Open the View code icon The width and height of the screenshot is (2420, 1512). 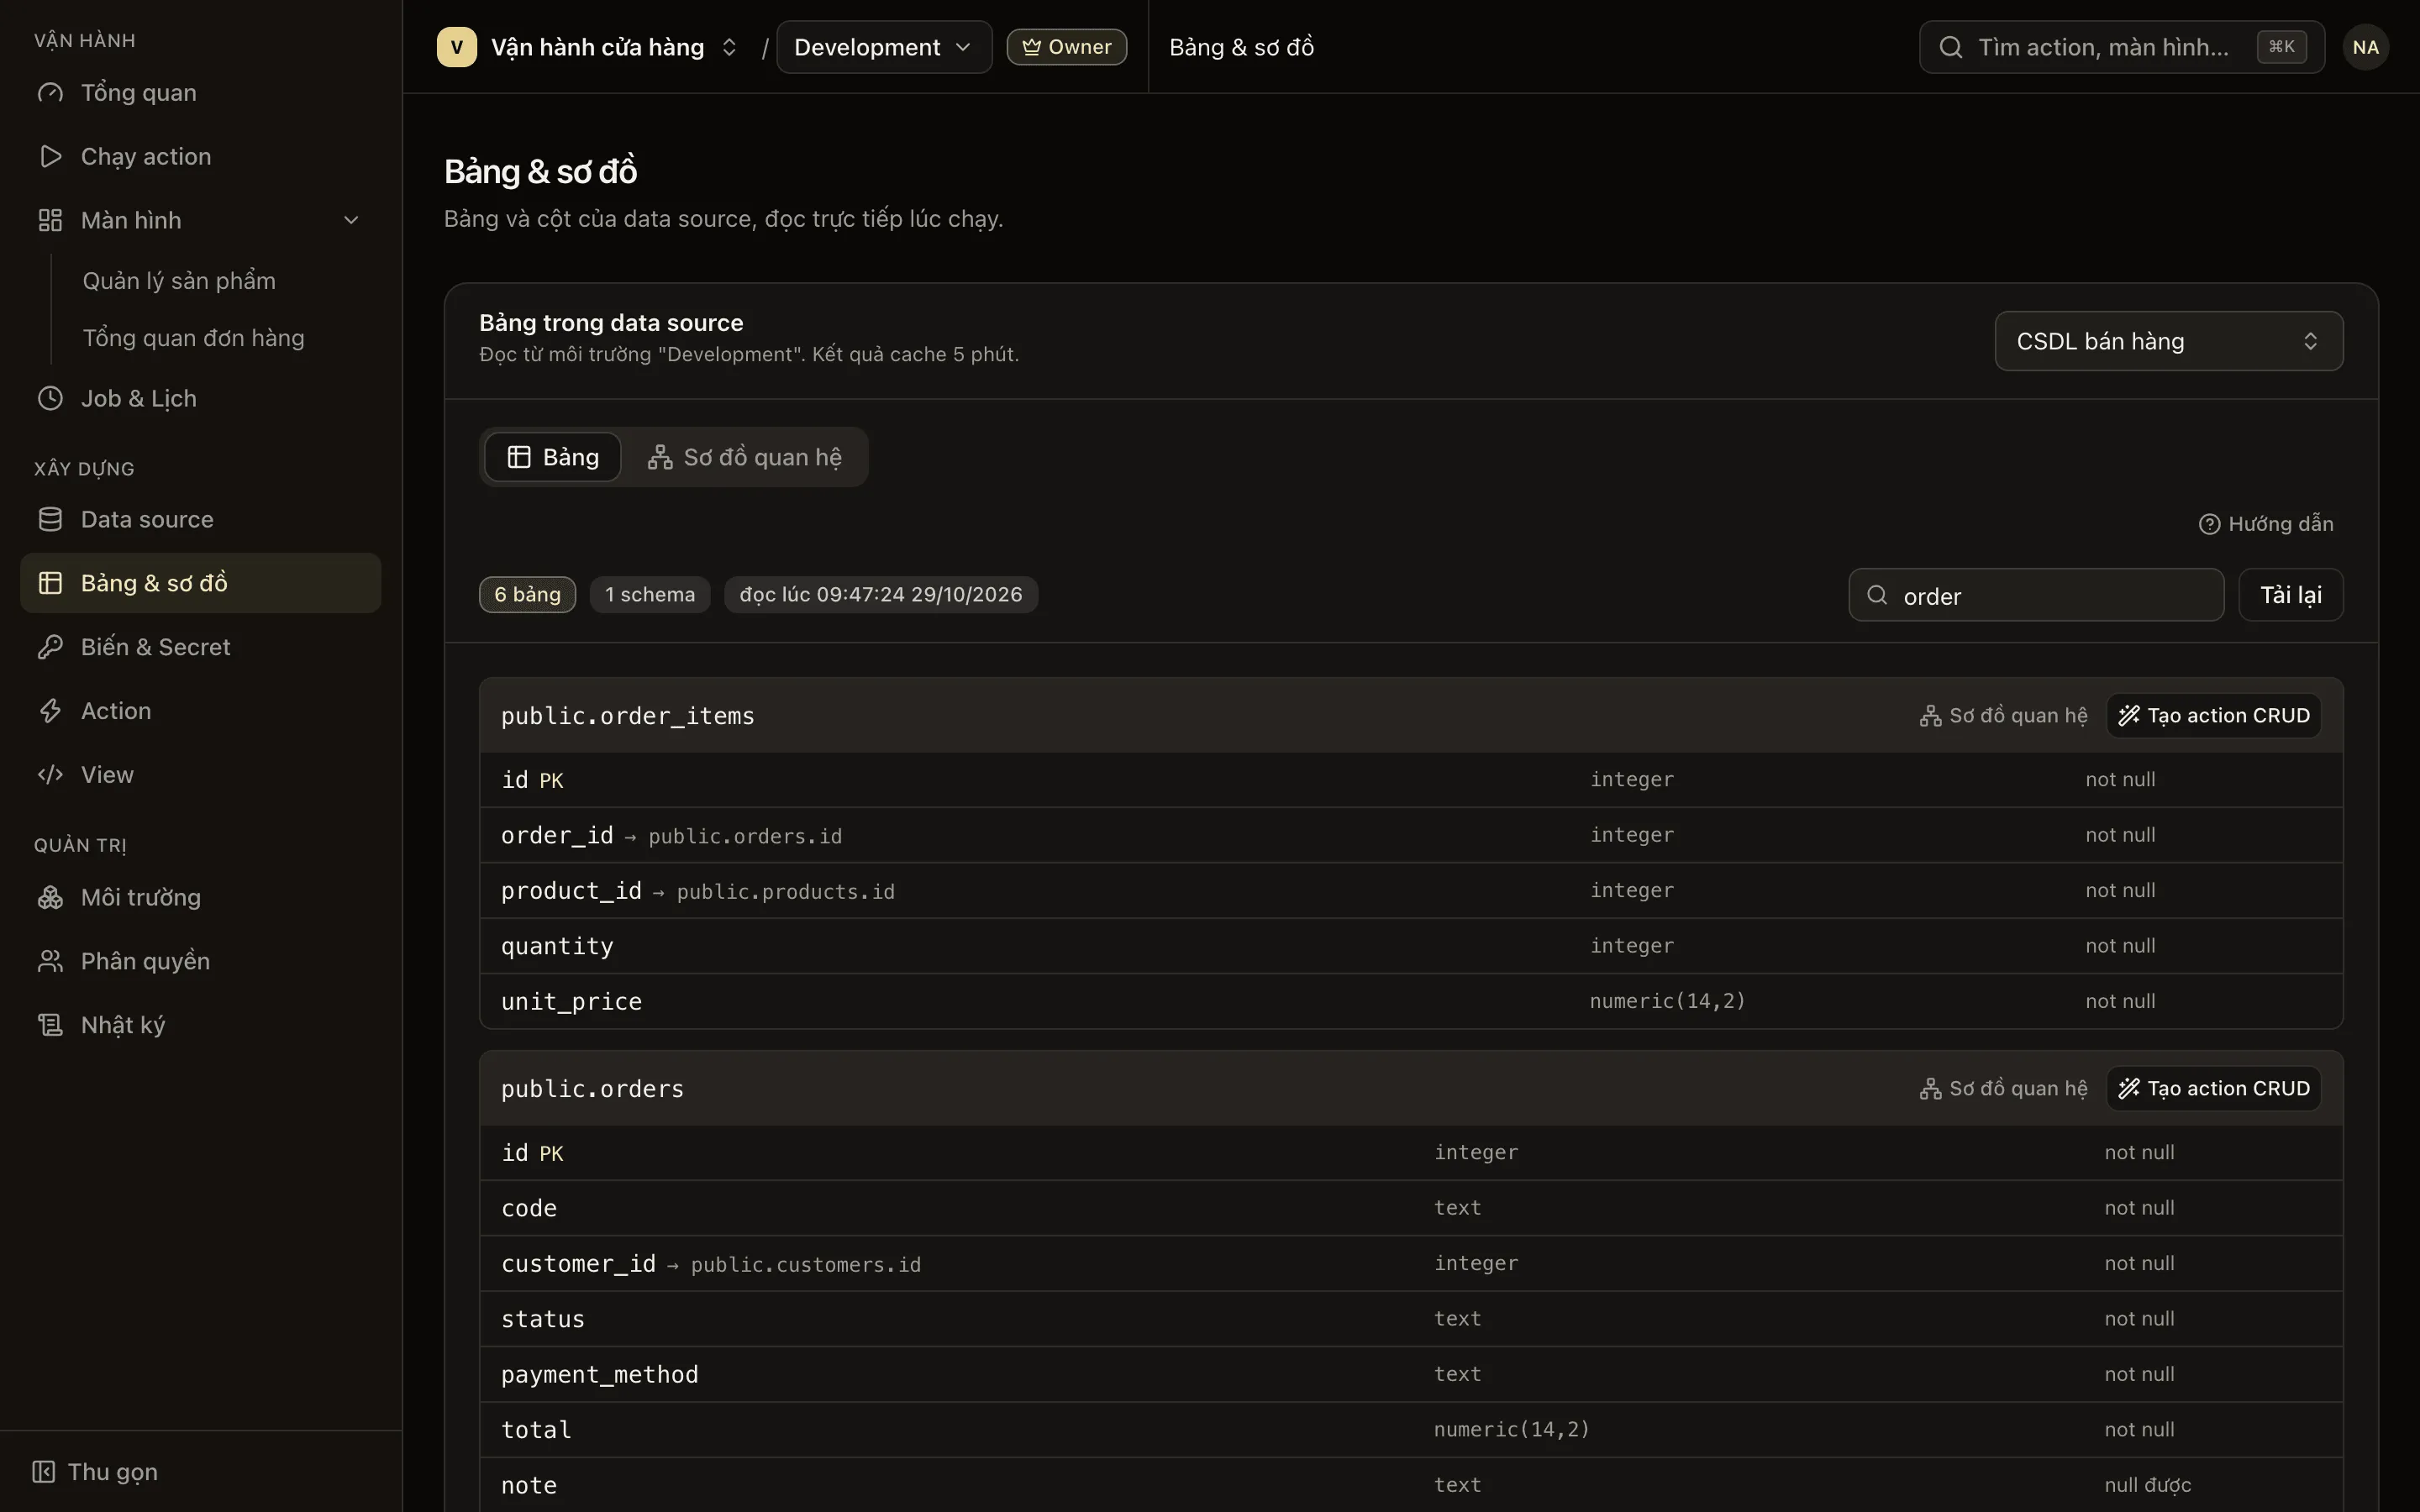pyautogui.click(x=50, y=775)
